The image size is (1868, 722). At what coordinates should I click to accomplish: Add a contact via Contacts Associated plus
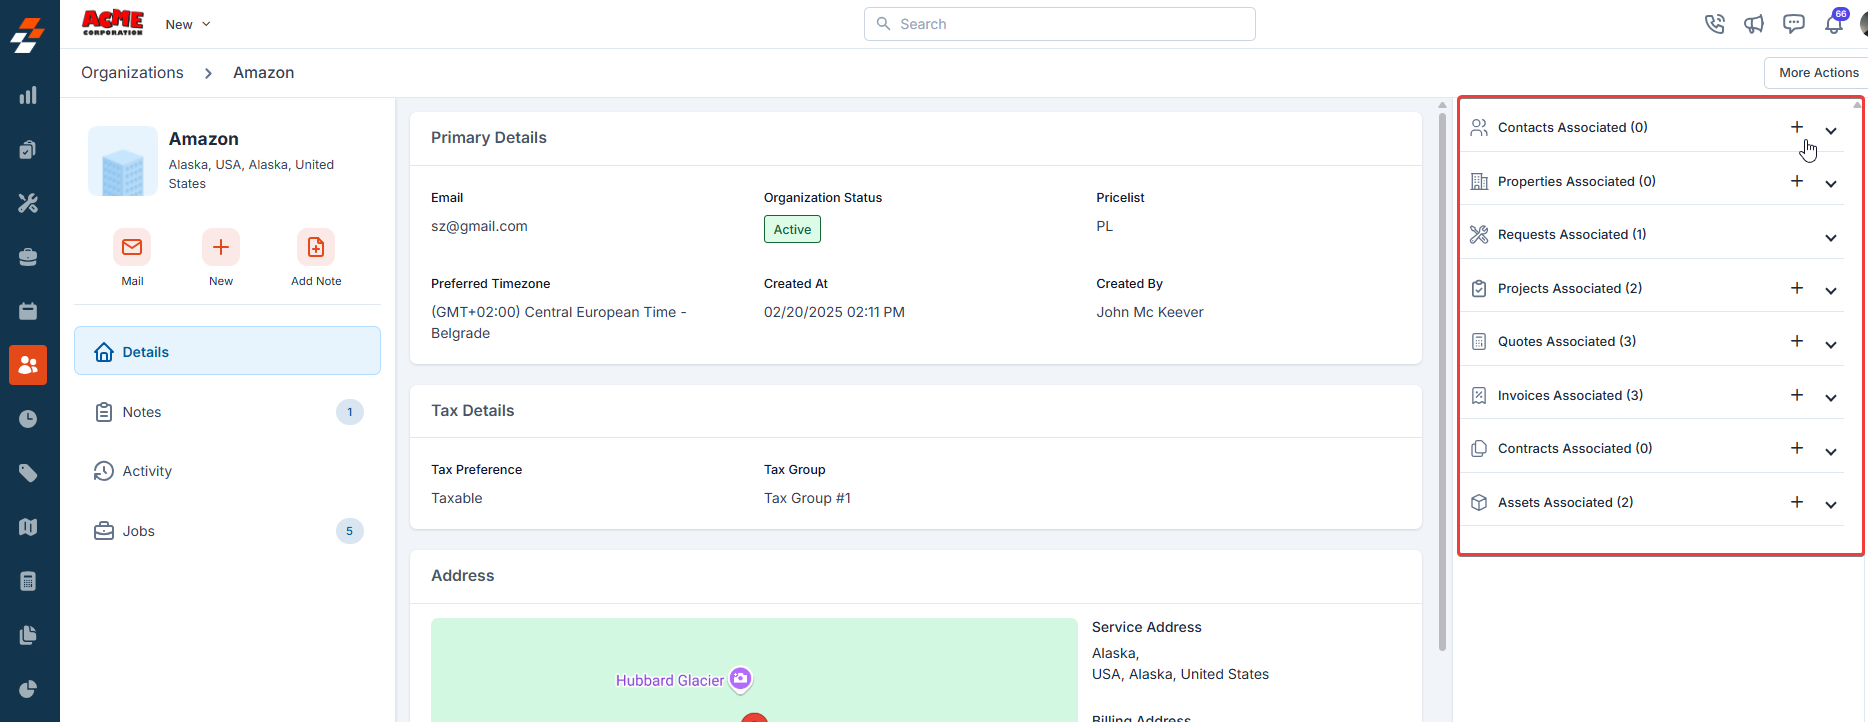click(x=1797, y=127)
